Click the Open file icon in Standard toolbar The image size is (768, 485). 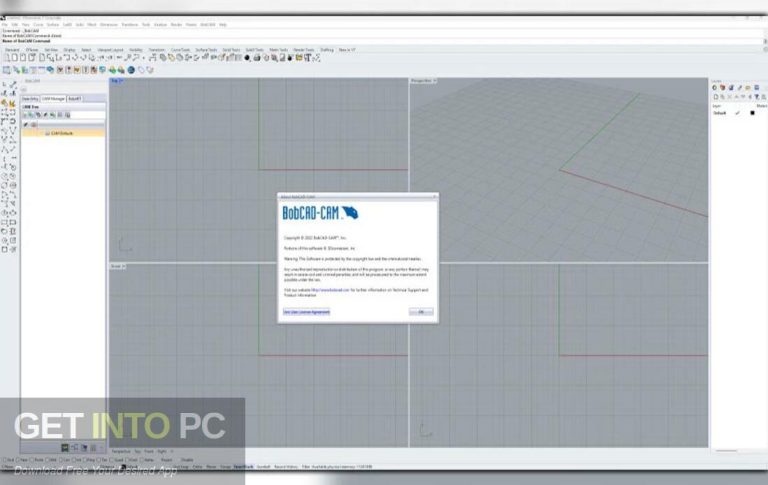click(x=12, y=57)
